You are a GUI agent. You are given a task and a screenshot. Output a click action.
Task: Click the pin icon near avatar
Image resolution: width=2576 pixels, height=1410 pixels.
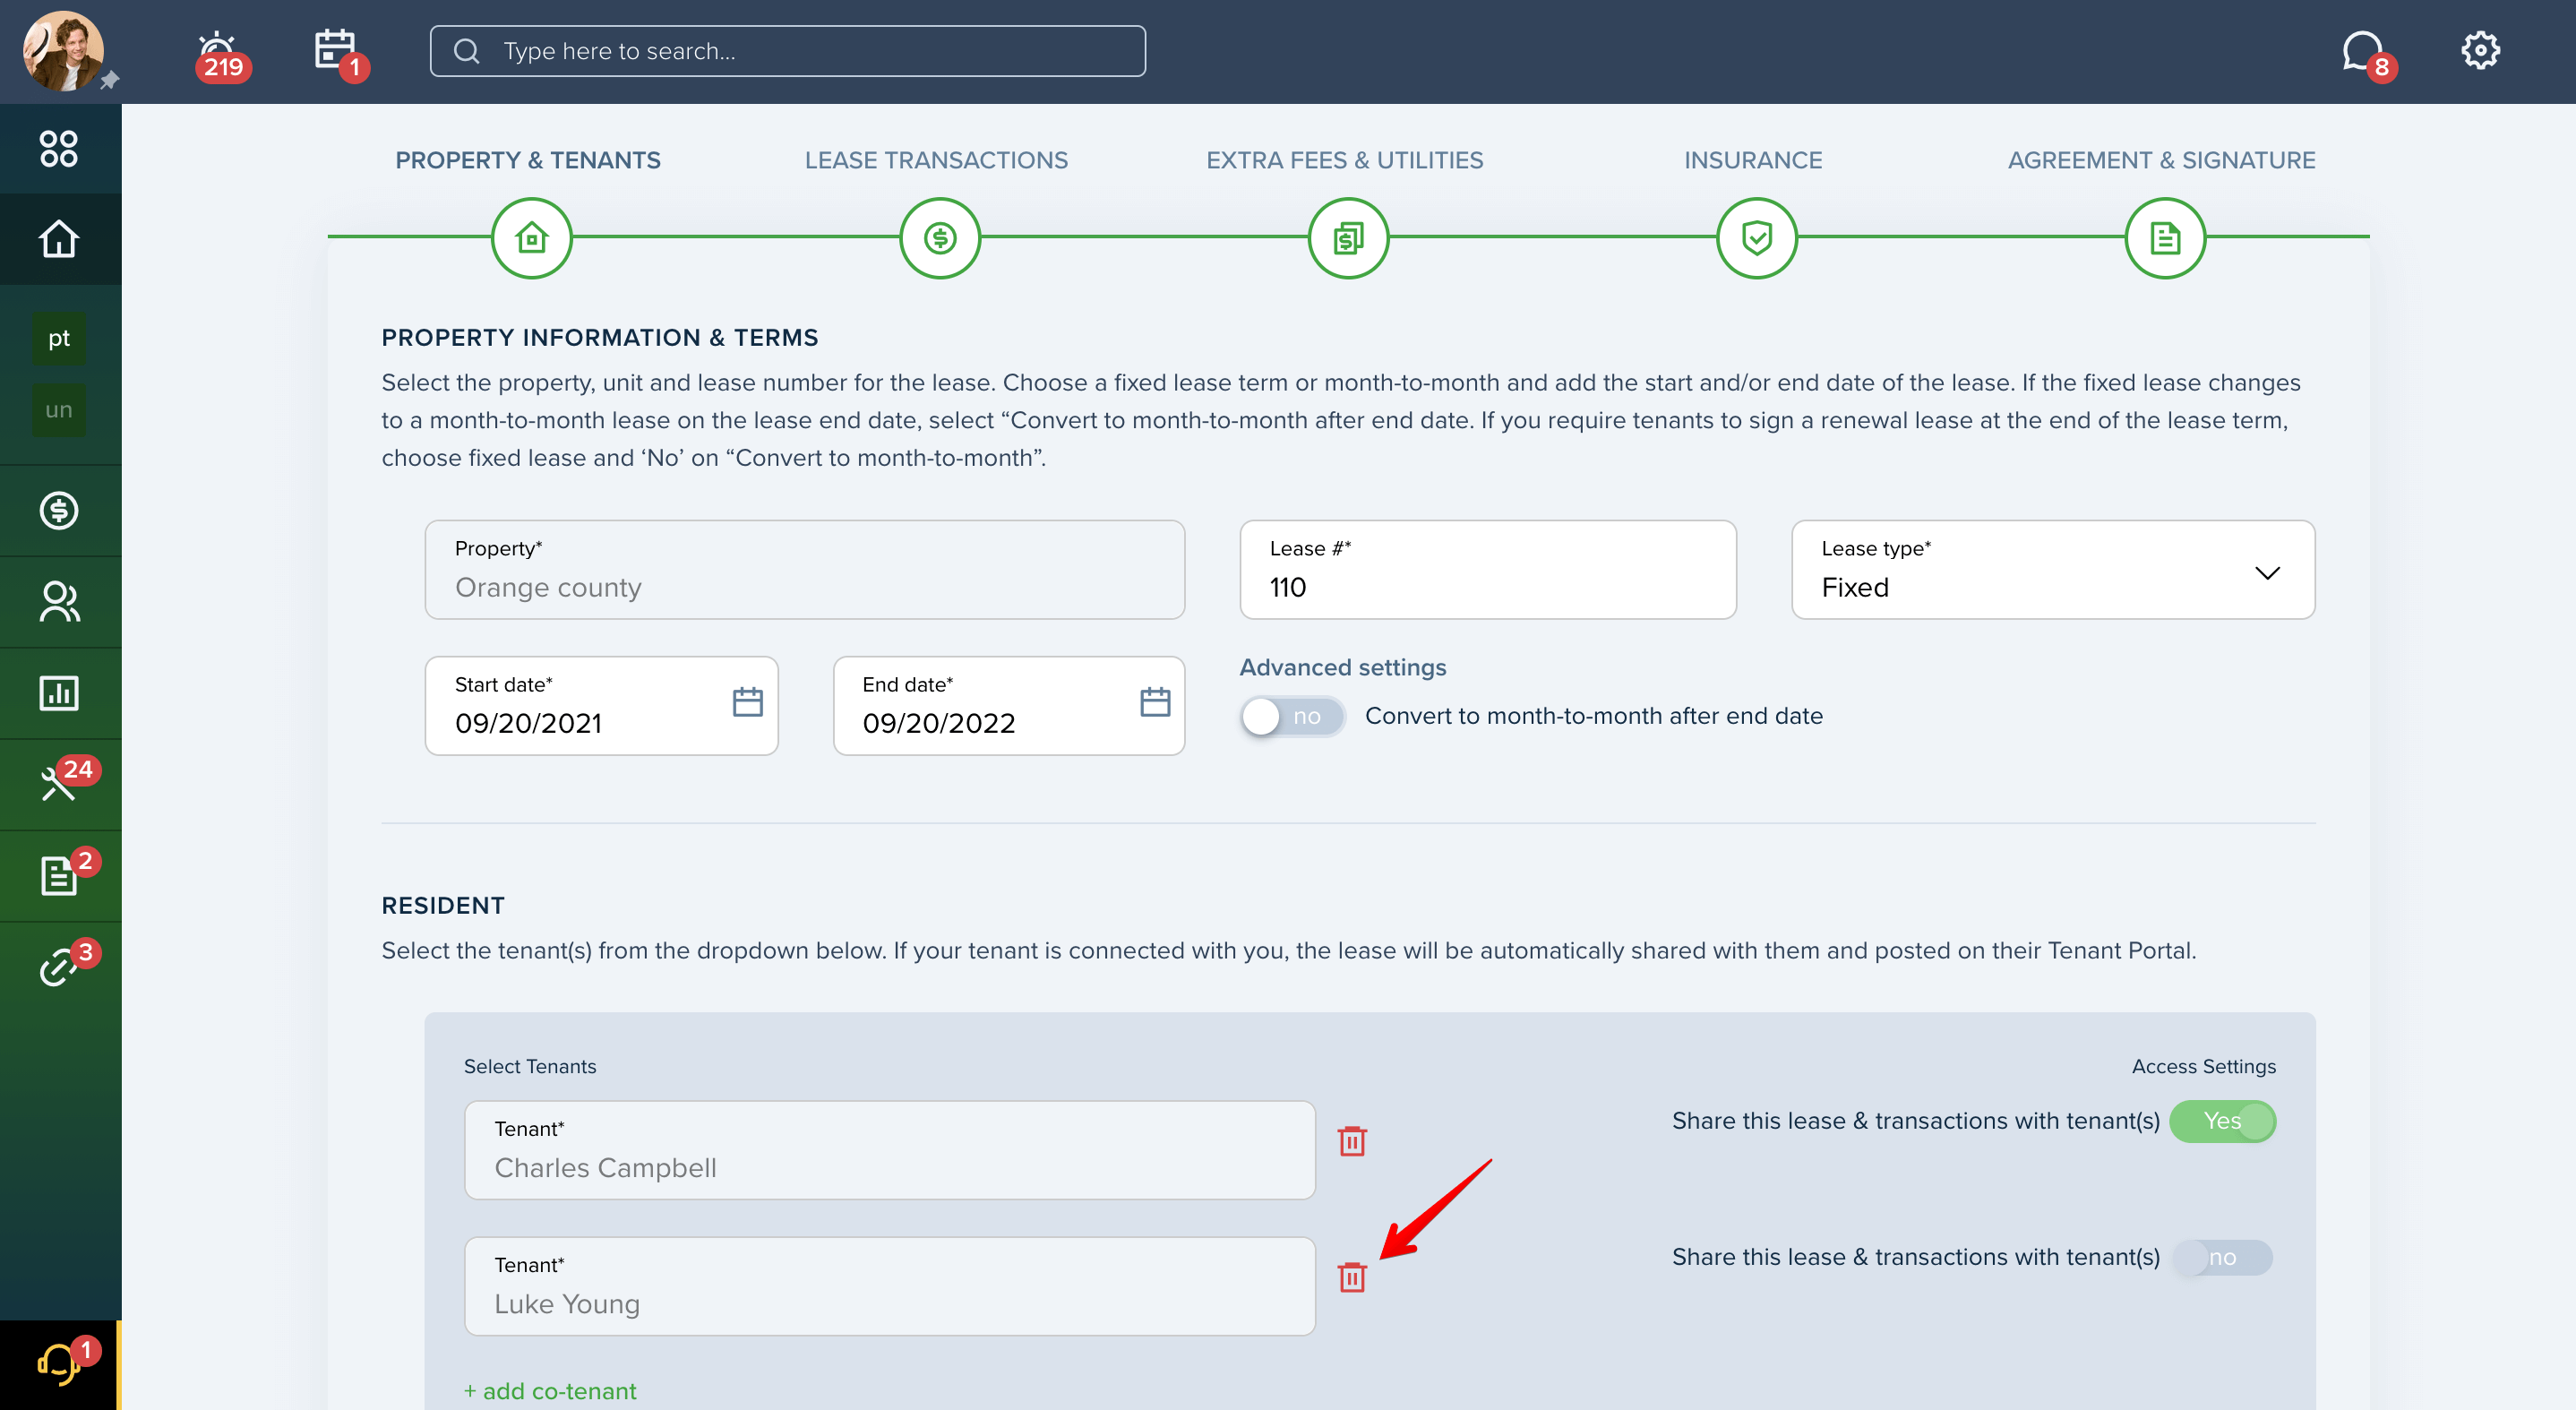click(110, 80)
